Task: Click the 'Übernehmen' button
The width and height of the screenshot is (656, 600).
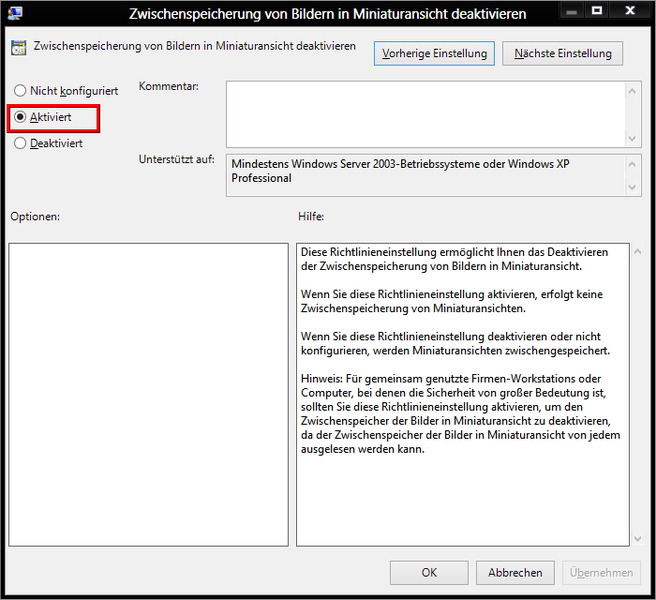Action: (601, 573)
